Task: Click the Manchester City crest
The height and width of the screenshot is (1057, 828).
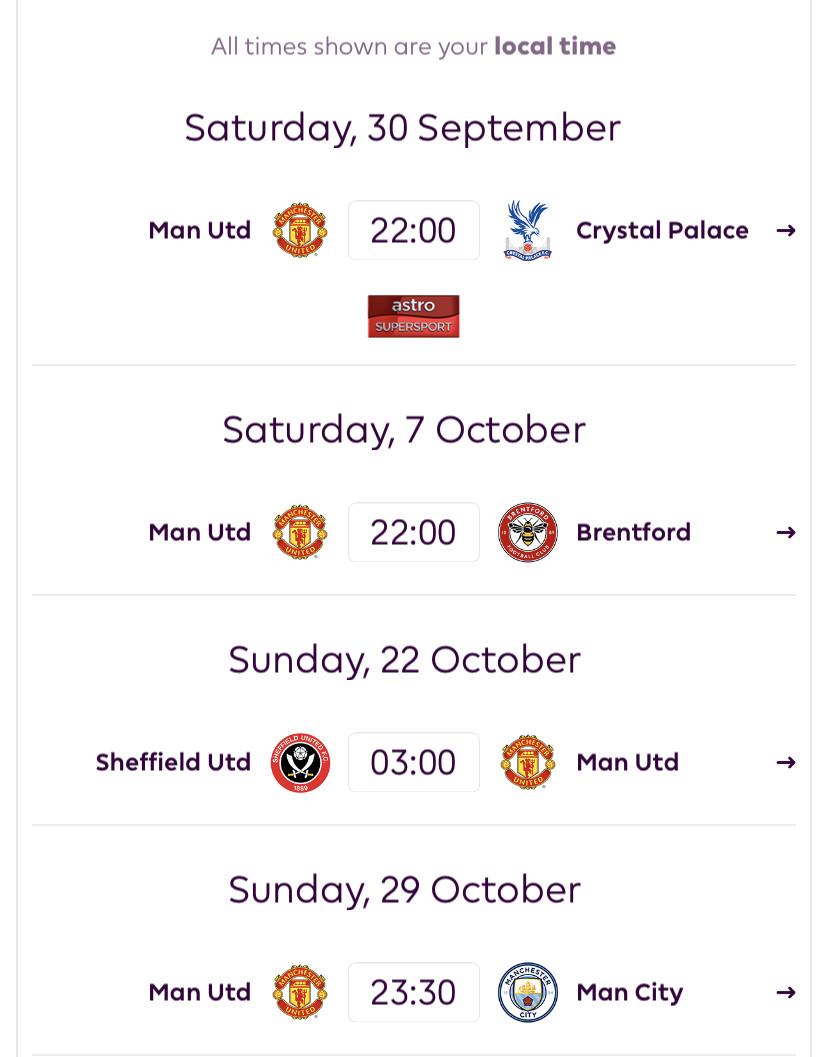Action: (528, 992)
